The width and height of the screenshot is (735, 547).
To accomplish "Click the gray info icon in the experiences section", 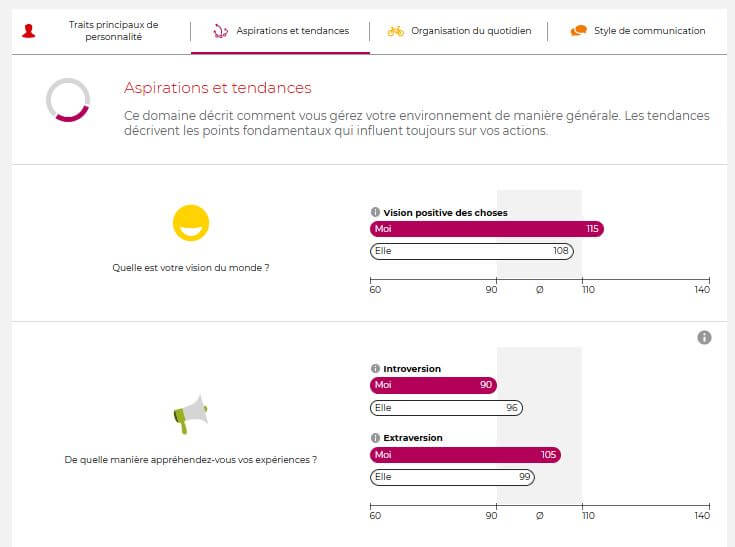I will 704,338.
